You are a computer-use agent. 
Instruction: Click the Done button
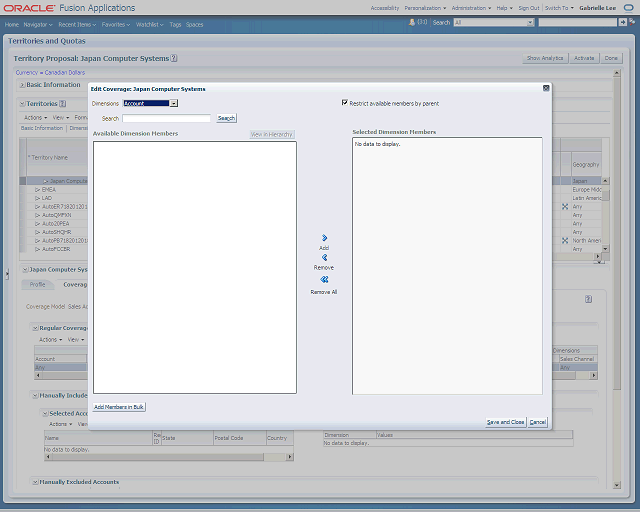click(x=611, y=58)
